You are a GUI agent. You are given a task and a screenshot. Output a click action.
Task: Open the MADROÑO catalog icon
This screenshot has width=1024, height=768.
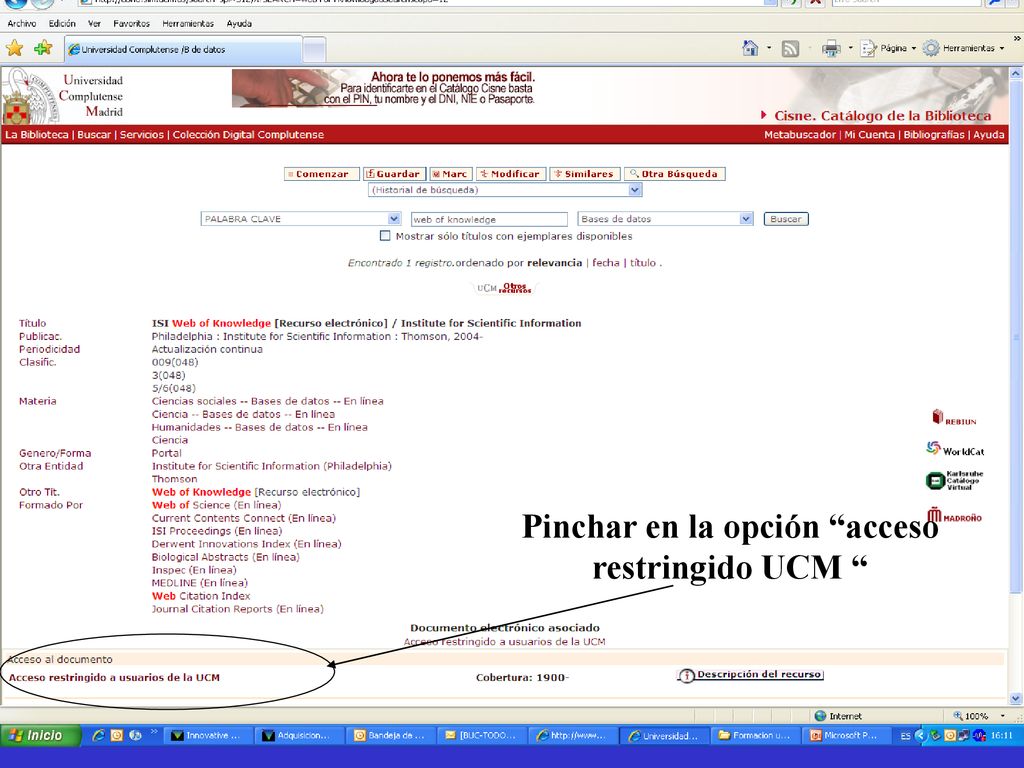click(954, 516)
